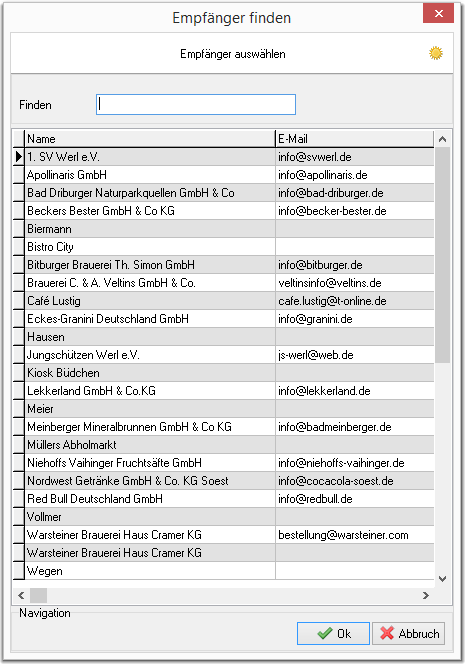The image size is (465, 664).
Task: Click the scroll up arrow of list
Action: click(x=443, y=139)
